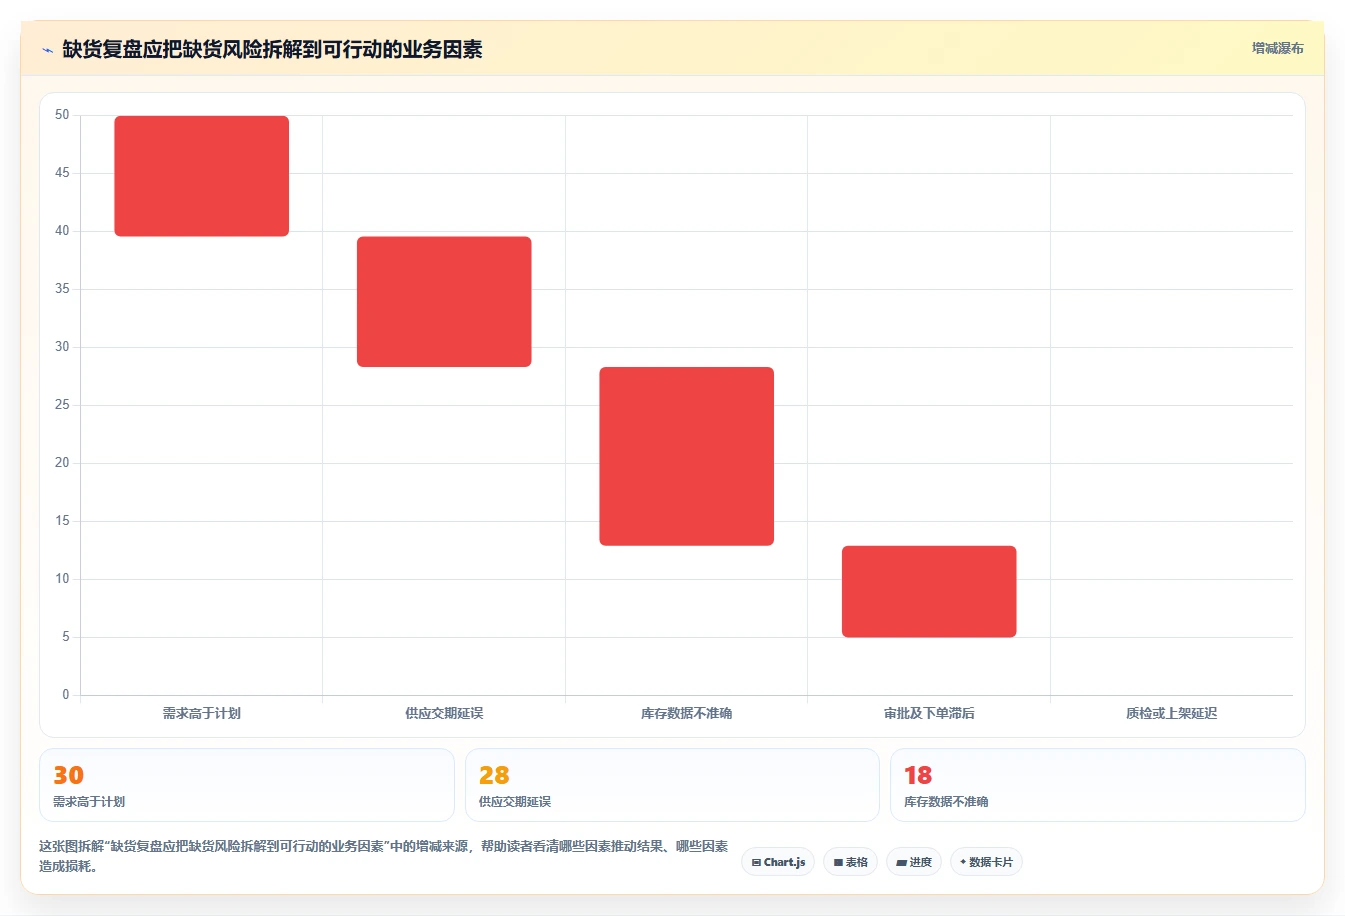Click the 增减瀑布 label in the header
The height and width of the screenshot is (916, 1345).
click(x=1277, y=48)
